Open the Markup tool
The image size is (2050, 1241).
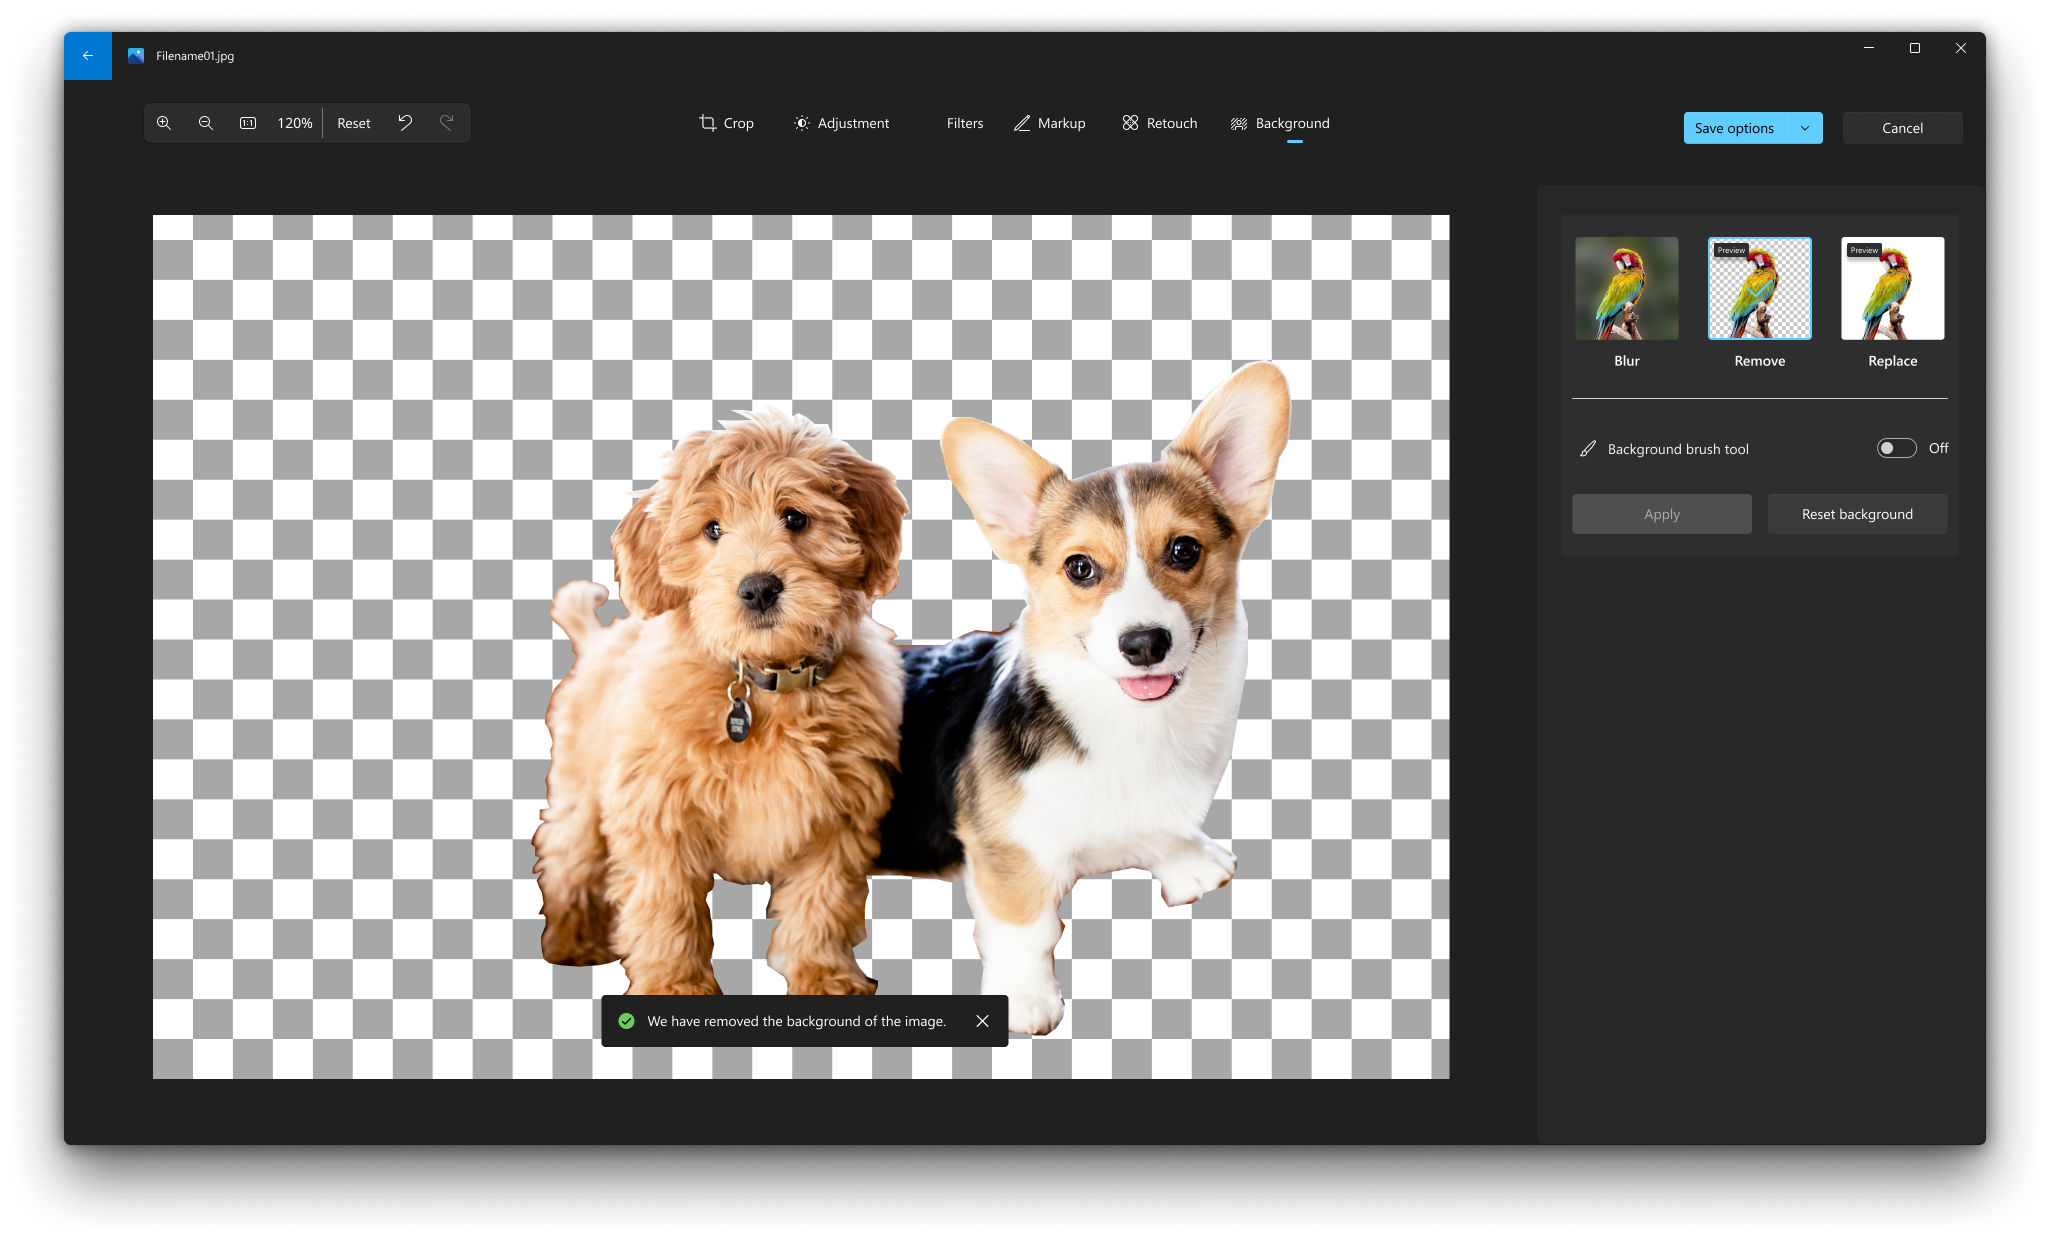[1048, 121]
